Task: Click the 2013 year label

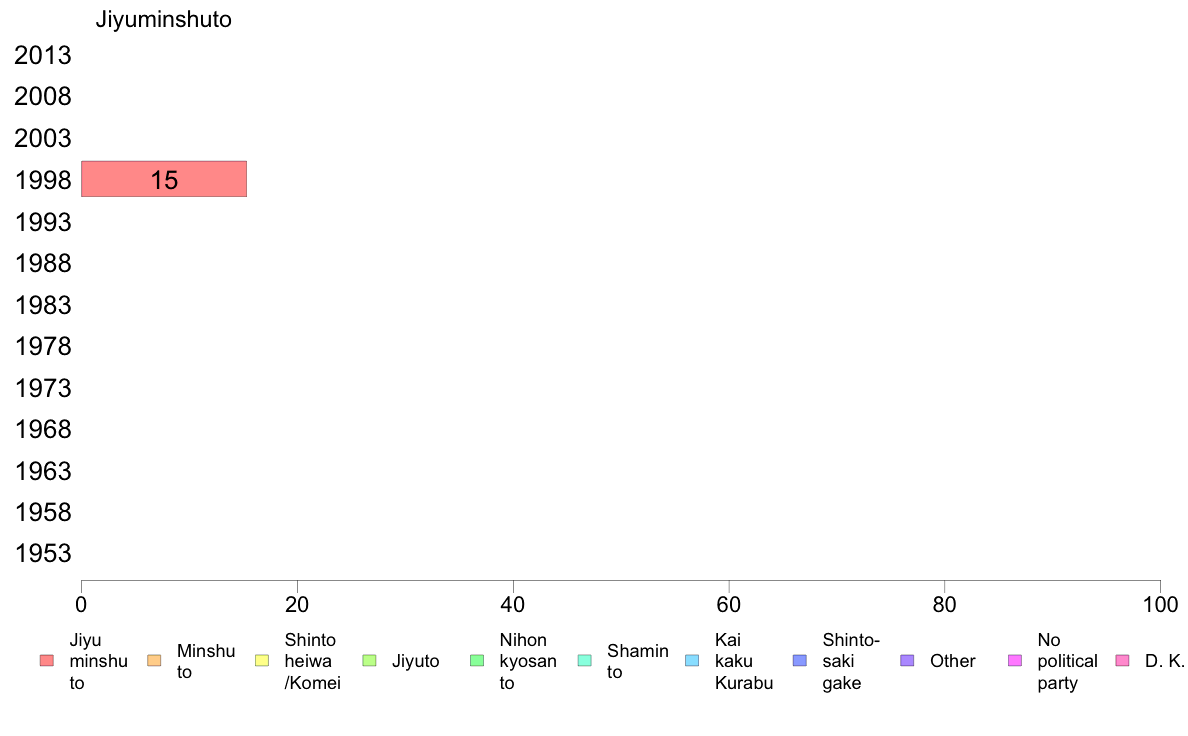Action: click(42, 55)
